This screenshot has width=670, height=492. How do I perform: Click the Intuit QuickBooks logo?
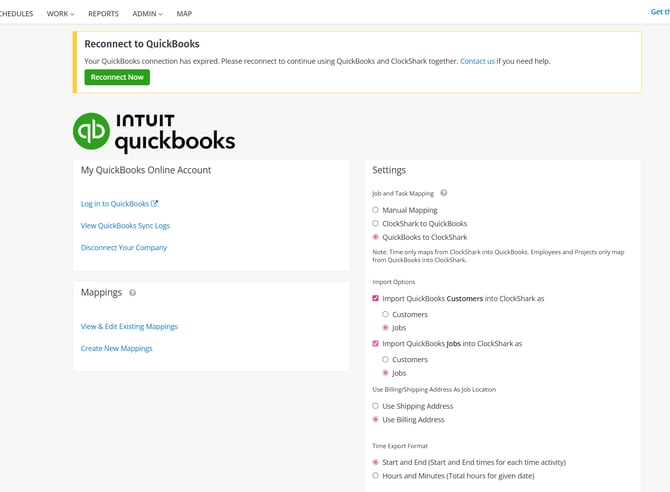(x=154, y=133)
